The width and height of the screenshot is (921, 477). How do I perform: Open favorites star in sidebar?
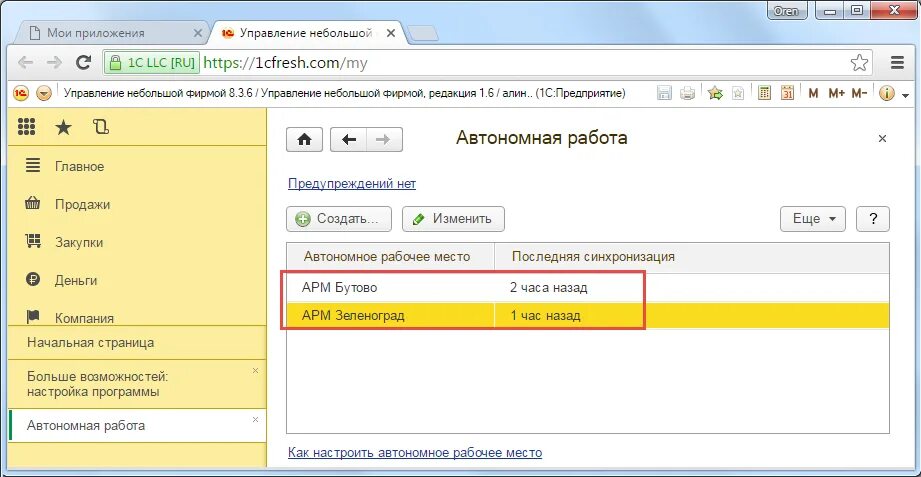pos(63,127)
